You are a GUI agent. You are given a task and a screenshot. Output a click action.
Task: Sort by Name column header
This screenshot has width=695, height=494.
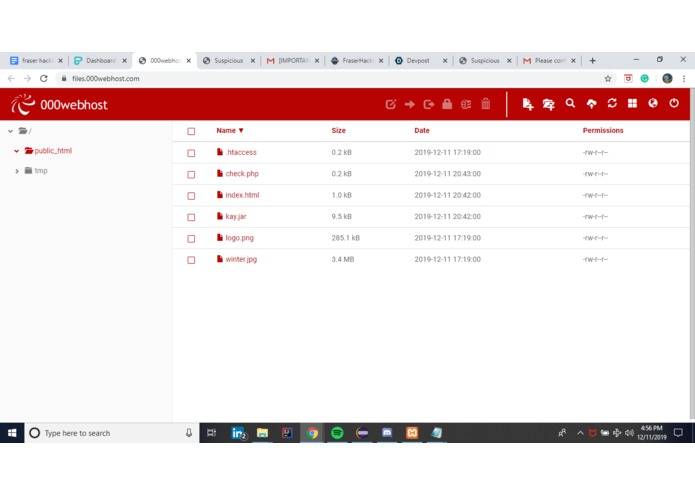click(x=230, y=130)
